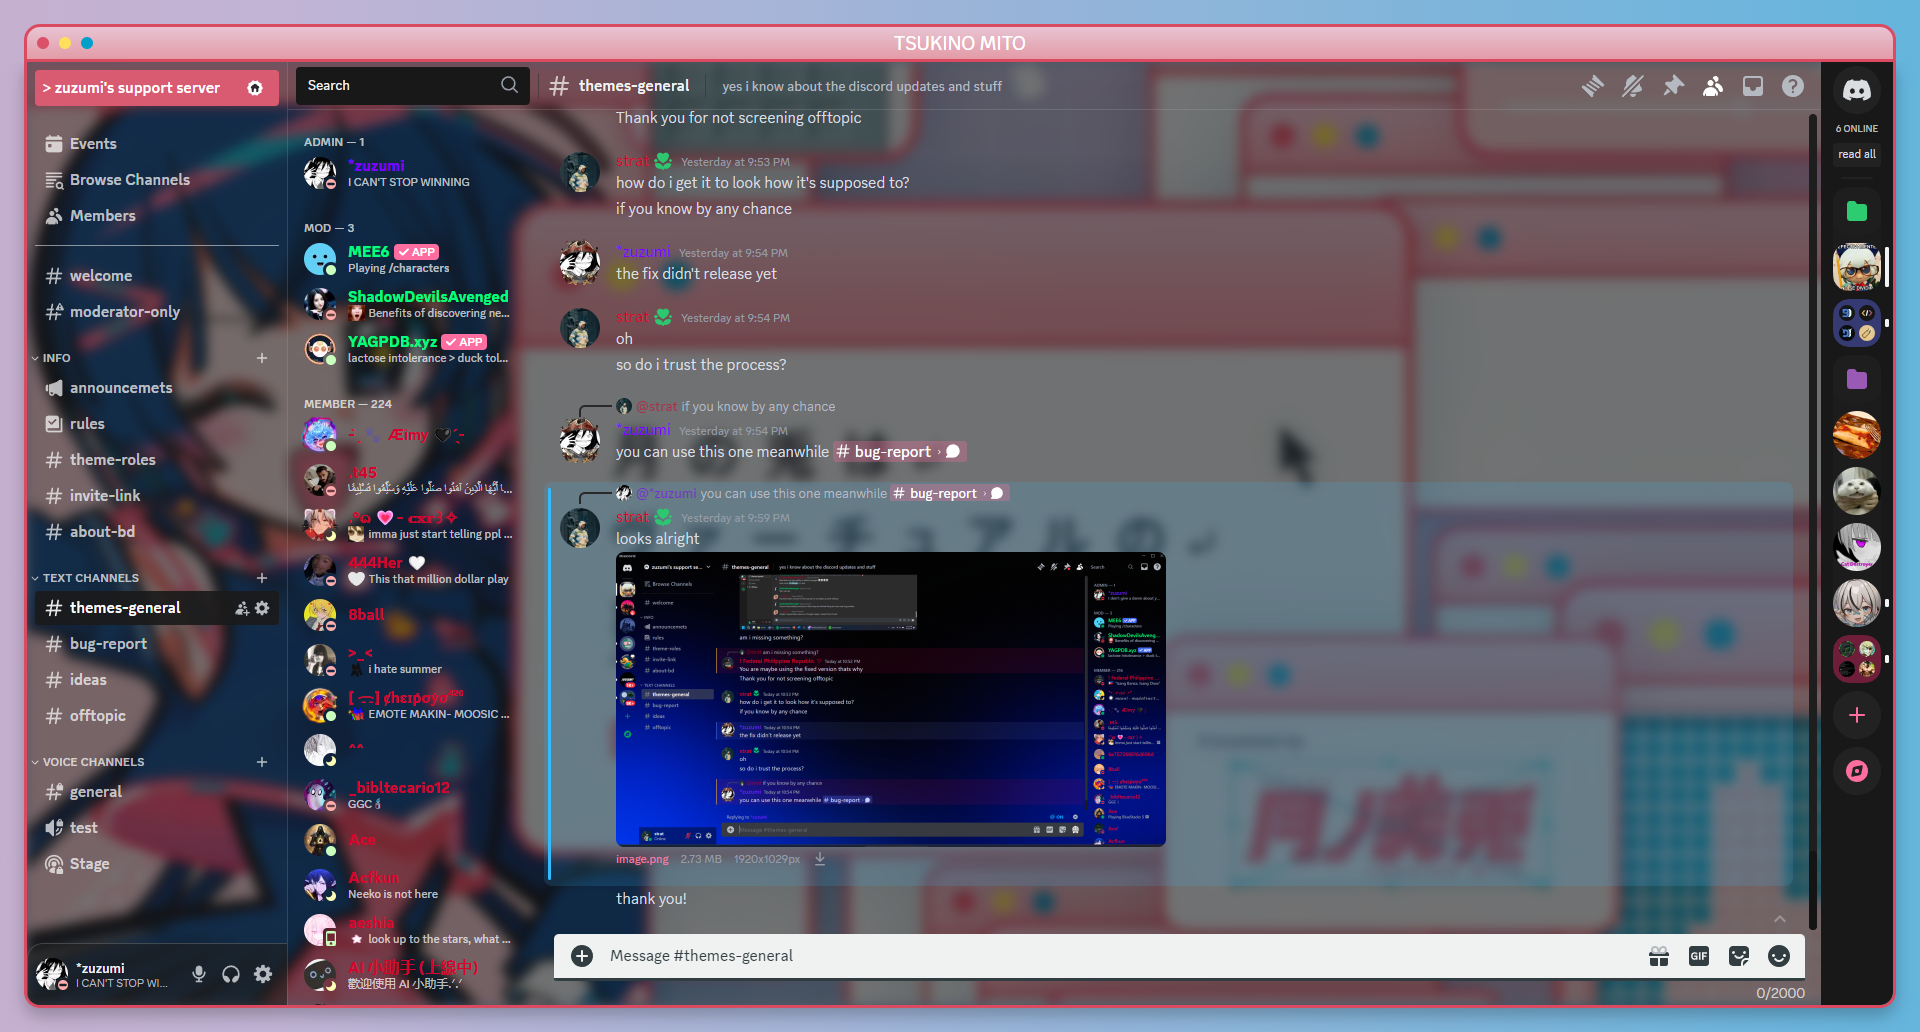Open the Stage channel

click(157, 864)
